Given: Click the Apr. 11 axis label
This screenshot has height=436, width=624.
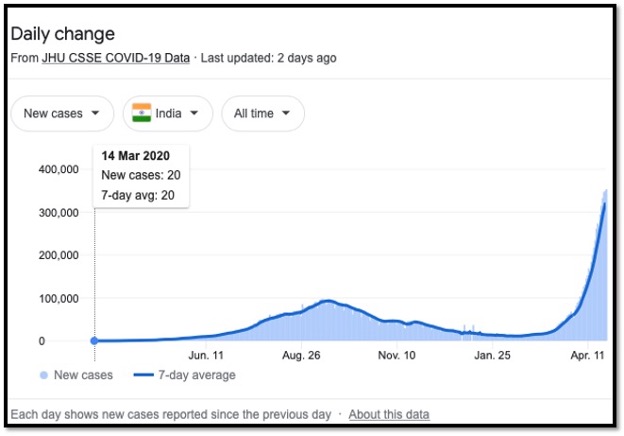Looking at the screenshot, I should pyautogui.click(x=587, y=355).
